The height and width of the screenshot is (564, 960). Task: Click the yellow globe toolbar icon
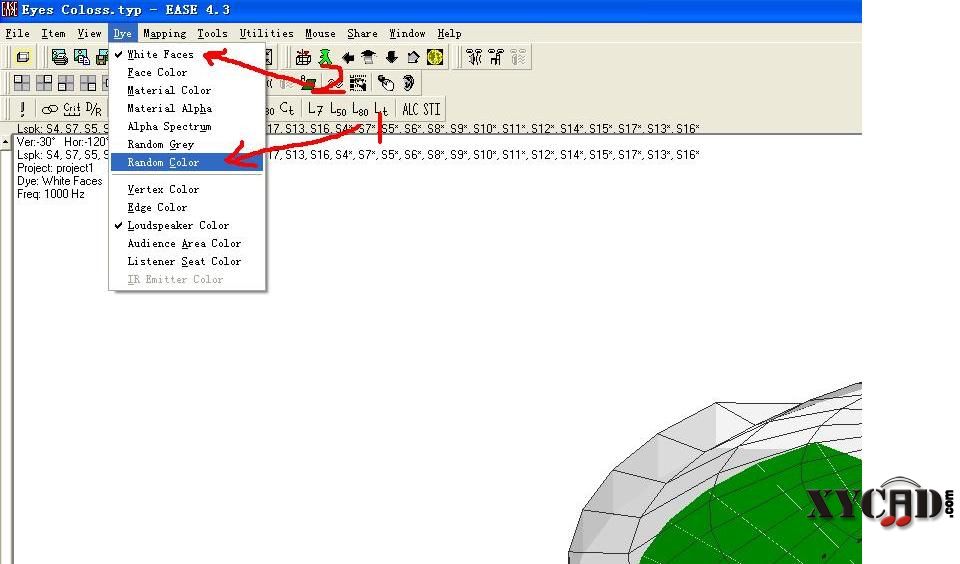(x=435, y=58)
